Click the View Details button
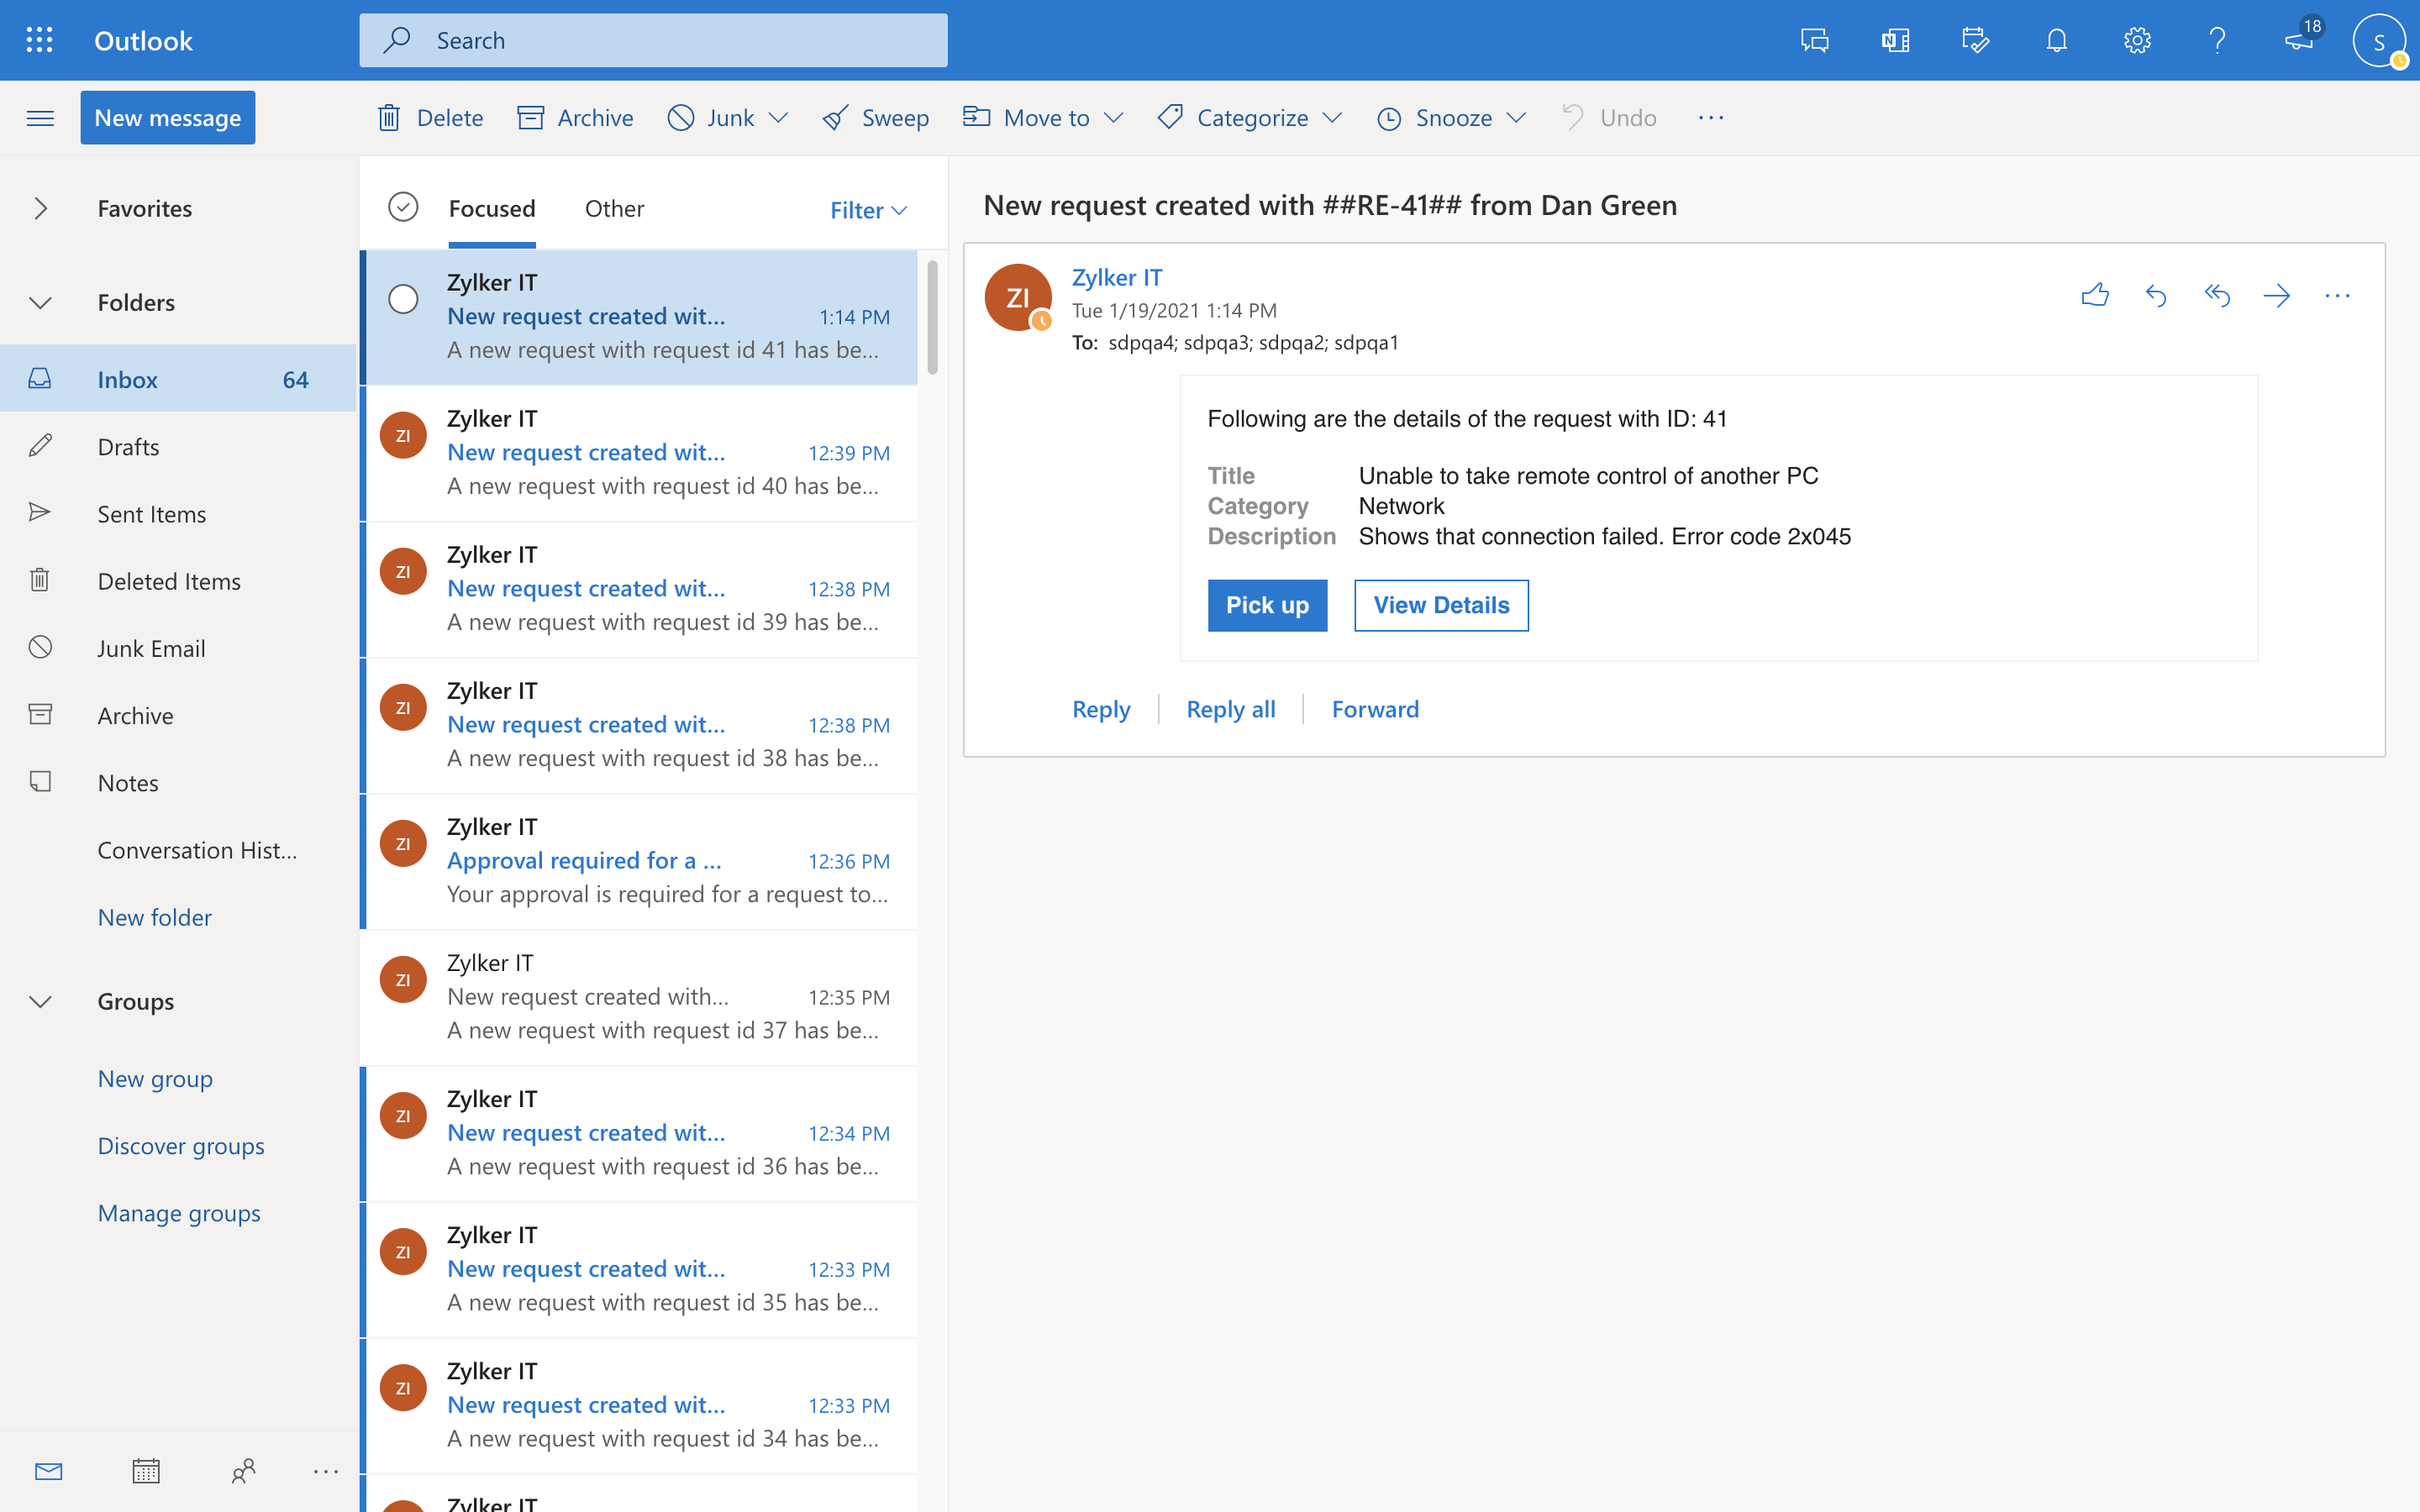The width and height of the screenshot is (2420, 1512). tap(1440, 605)
